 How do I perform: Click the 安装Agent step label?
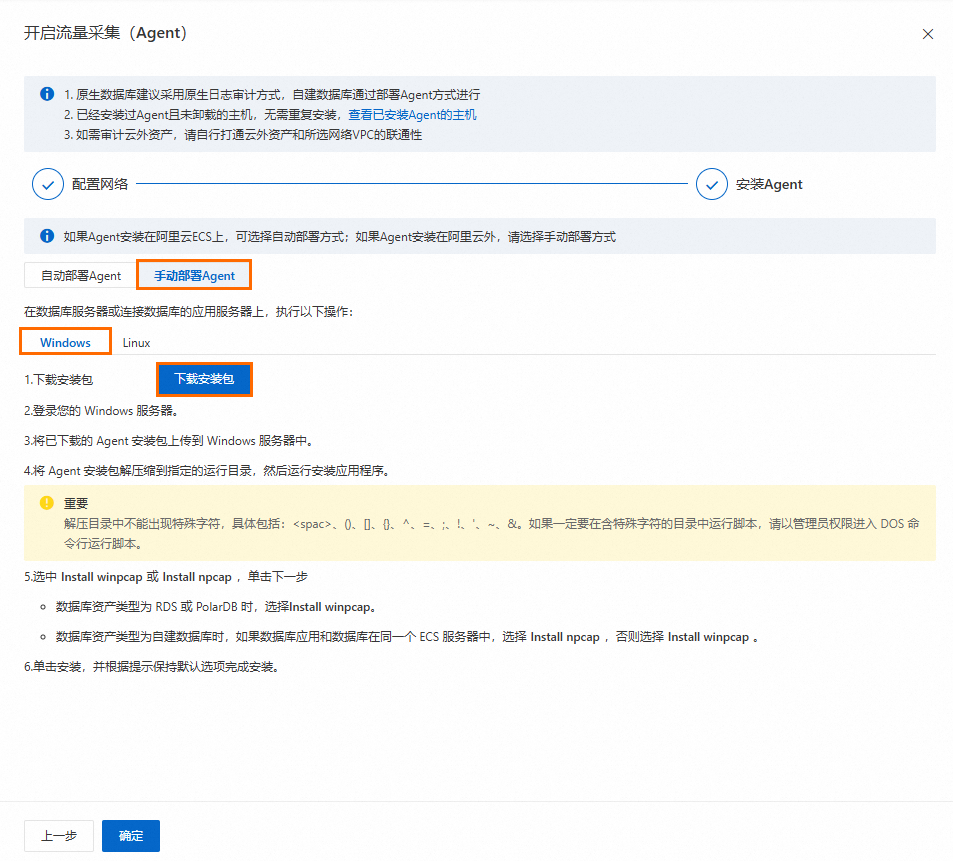[769, 184]
